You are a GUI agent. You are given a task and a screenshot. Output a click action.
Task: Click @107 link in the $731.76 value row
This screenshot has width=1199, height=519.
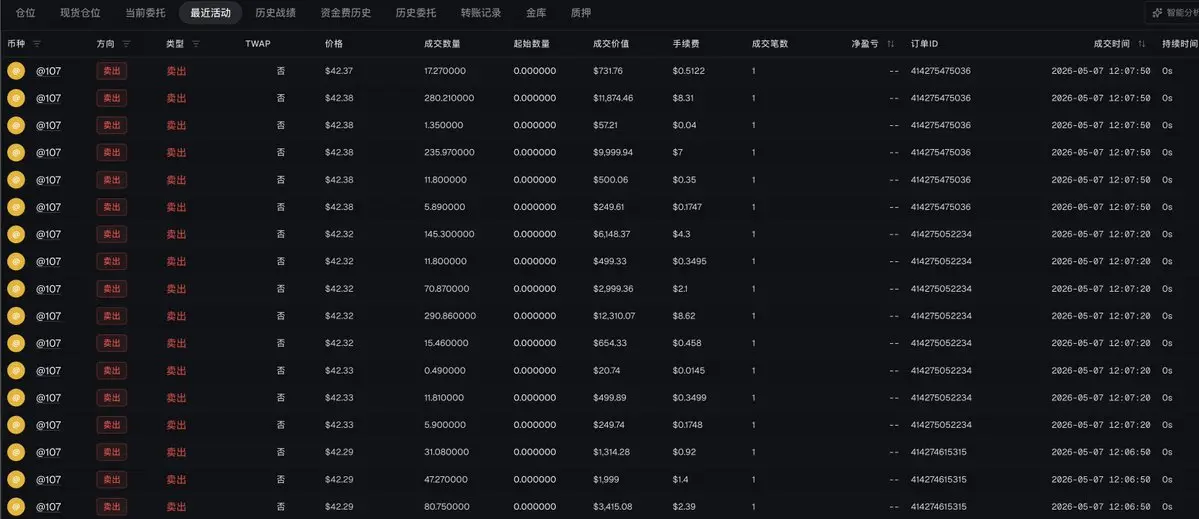click(x=49, y=71)
